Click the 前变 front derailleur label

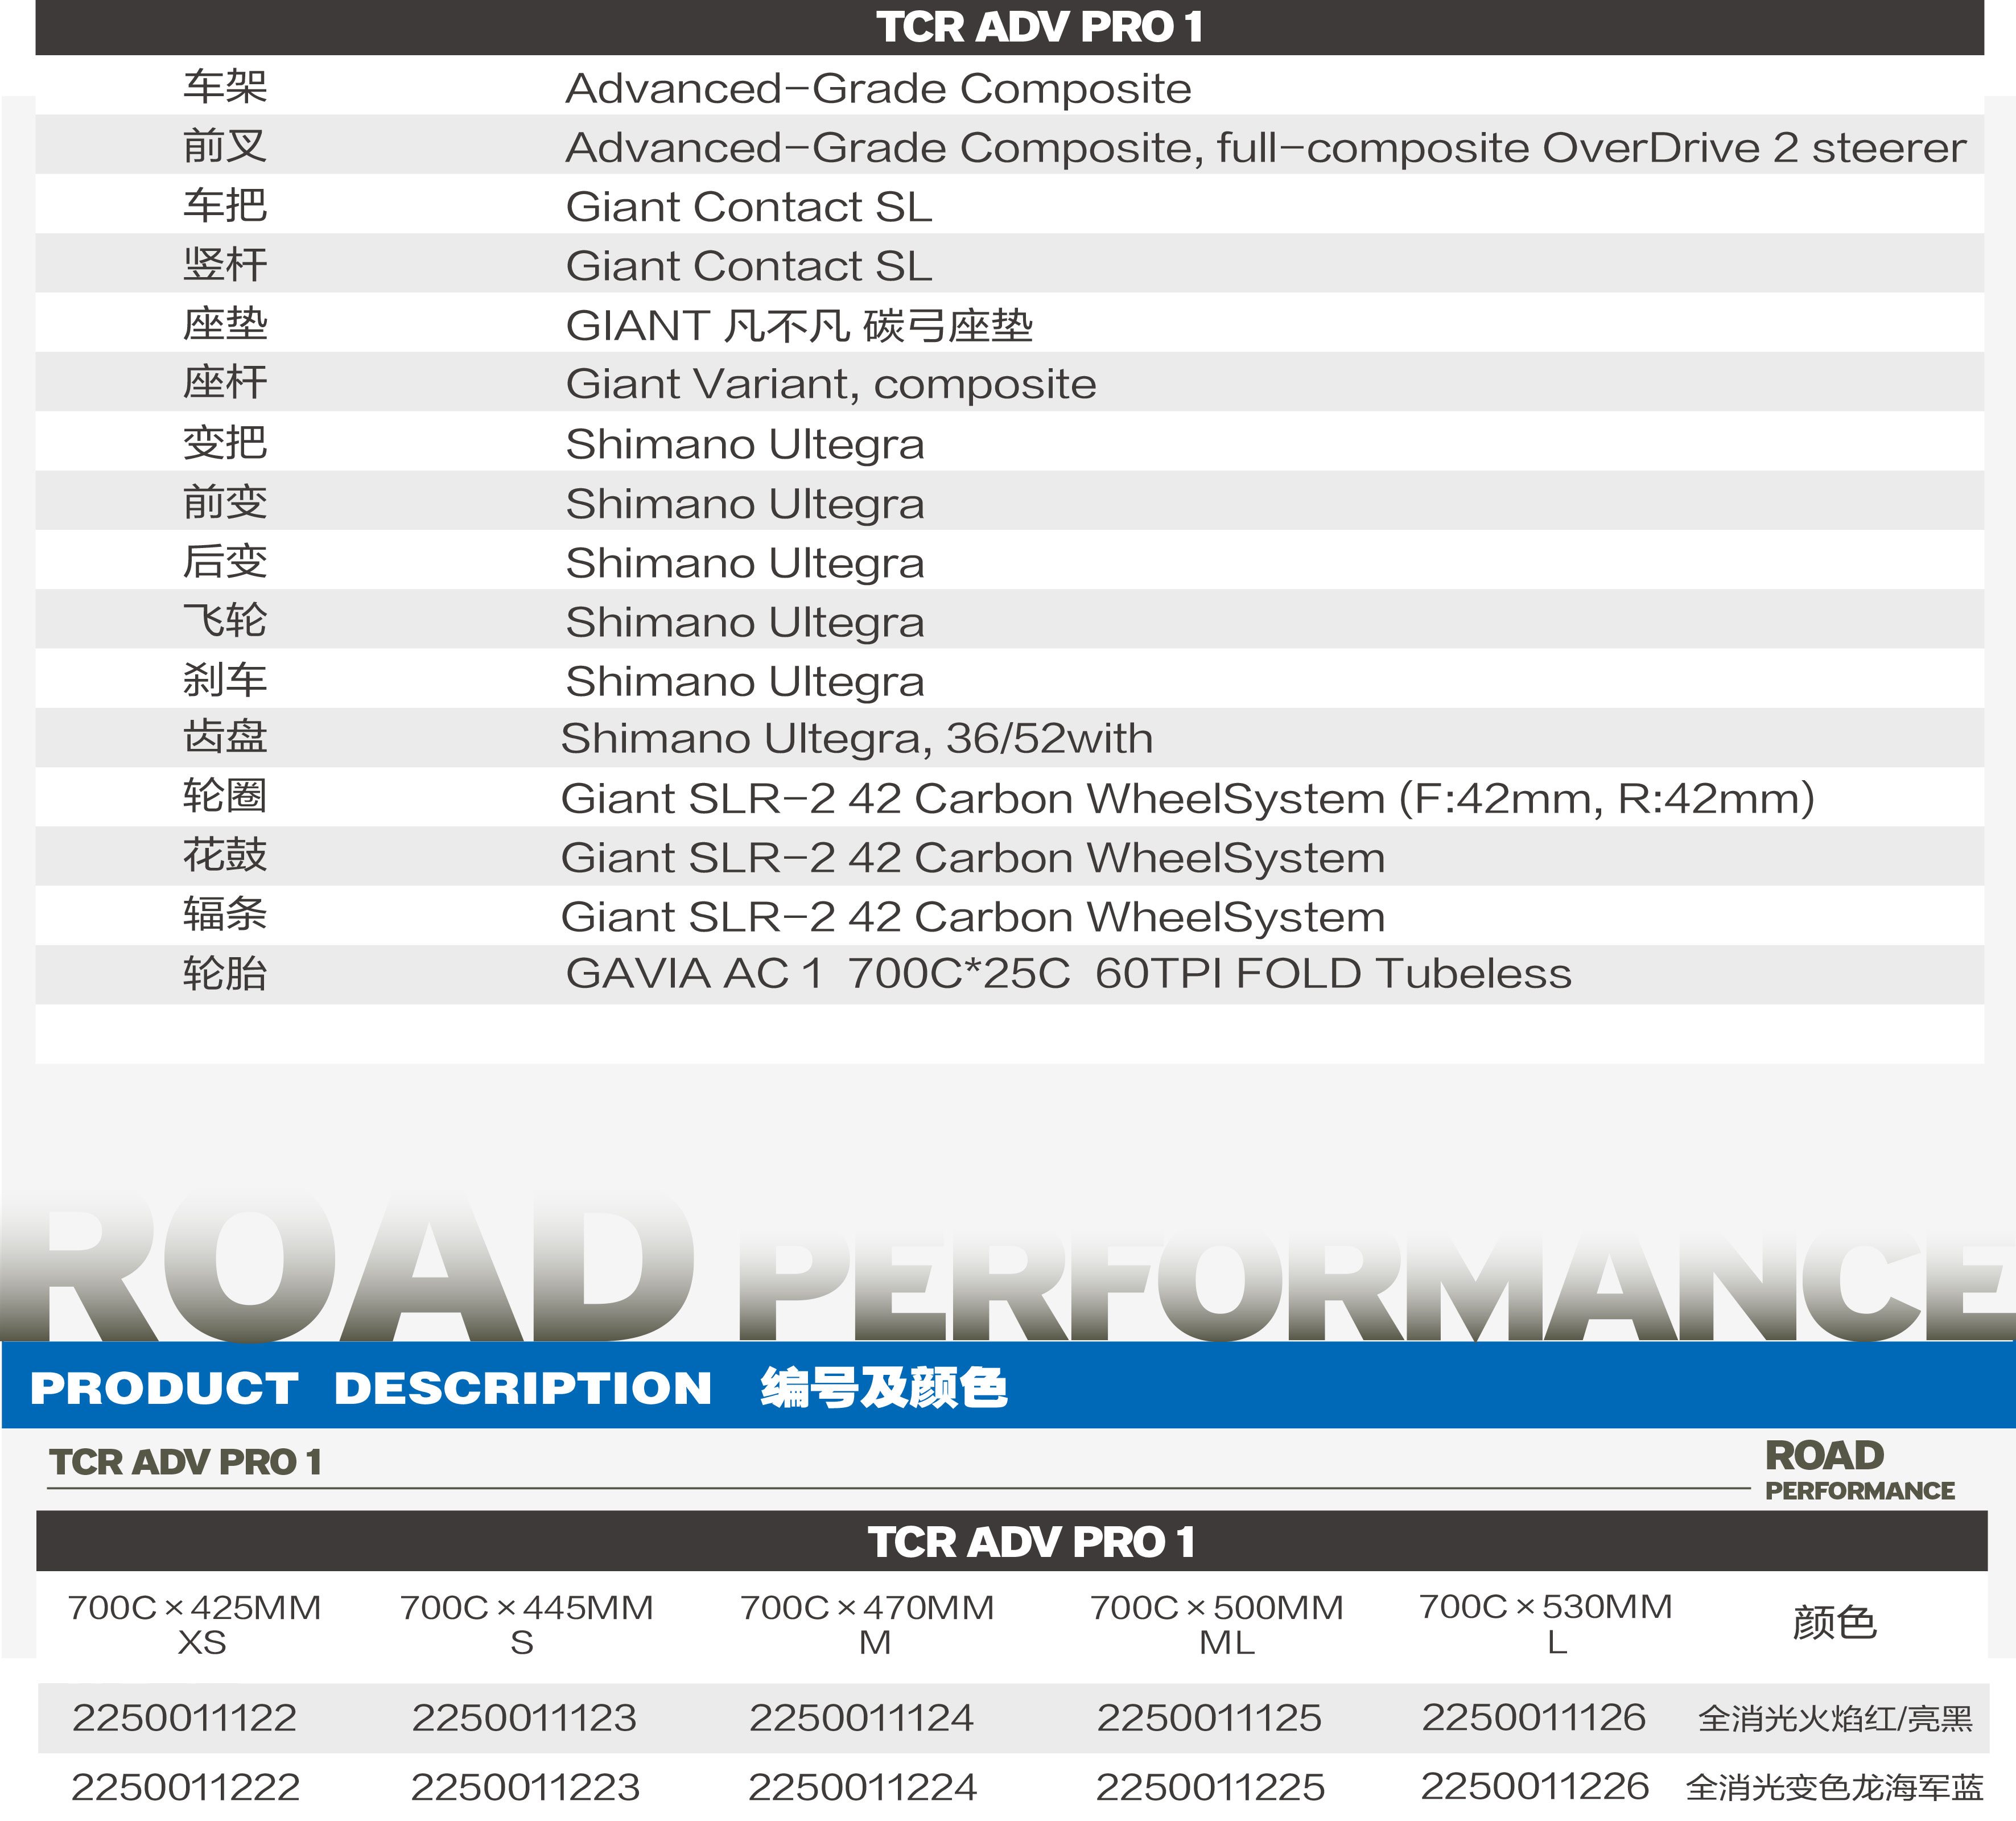(225, 501)
